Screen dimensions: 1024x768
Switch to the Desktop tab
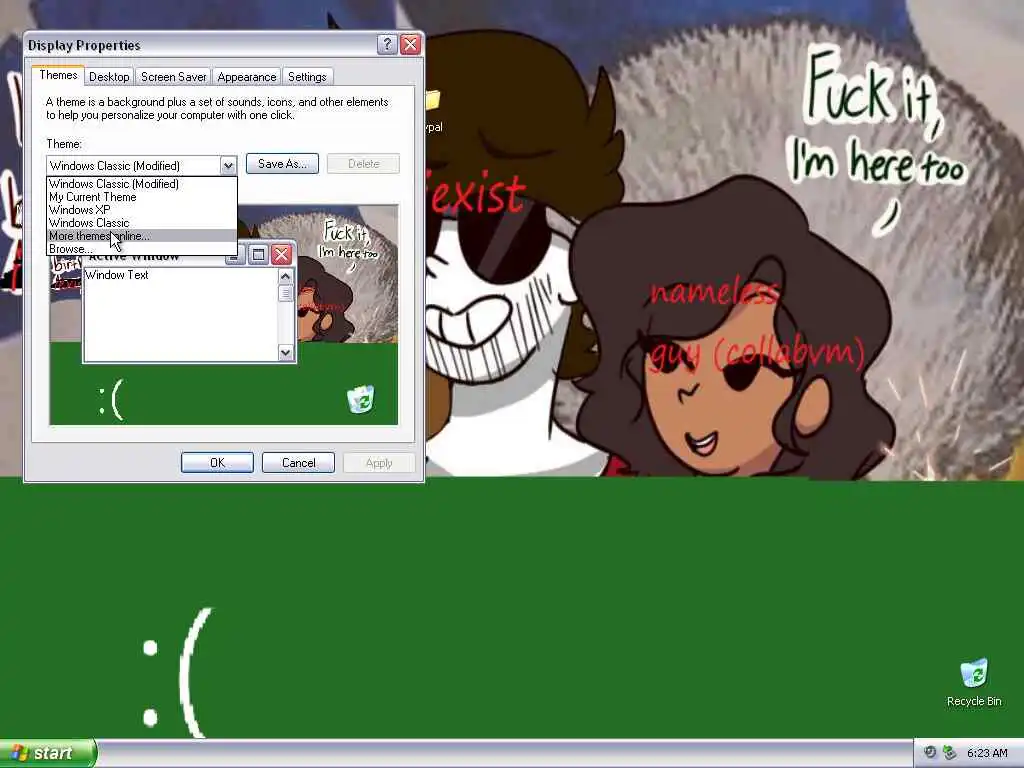(x=109, y=77)
